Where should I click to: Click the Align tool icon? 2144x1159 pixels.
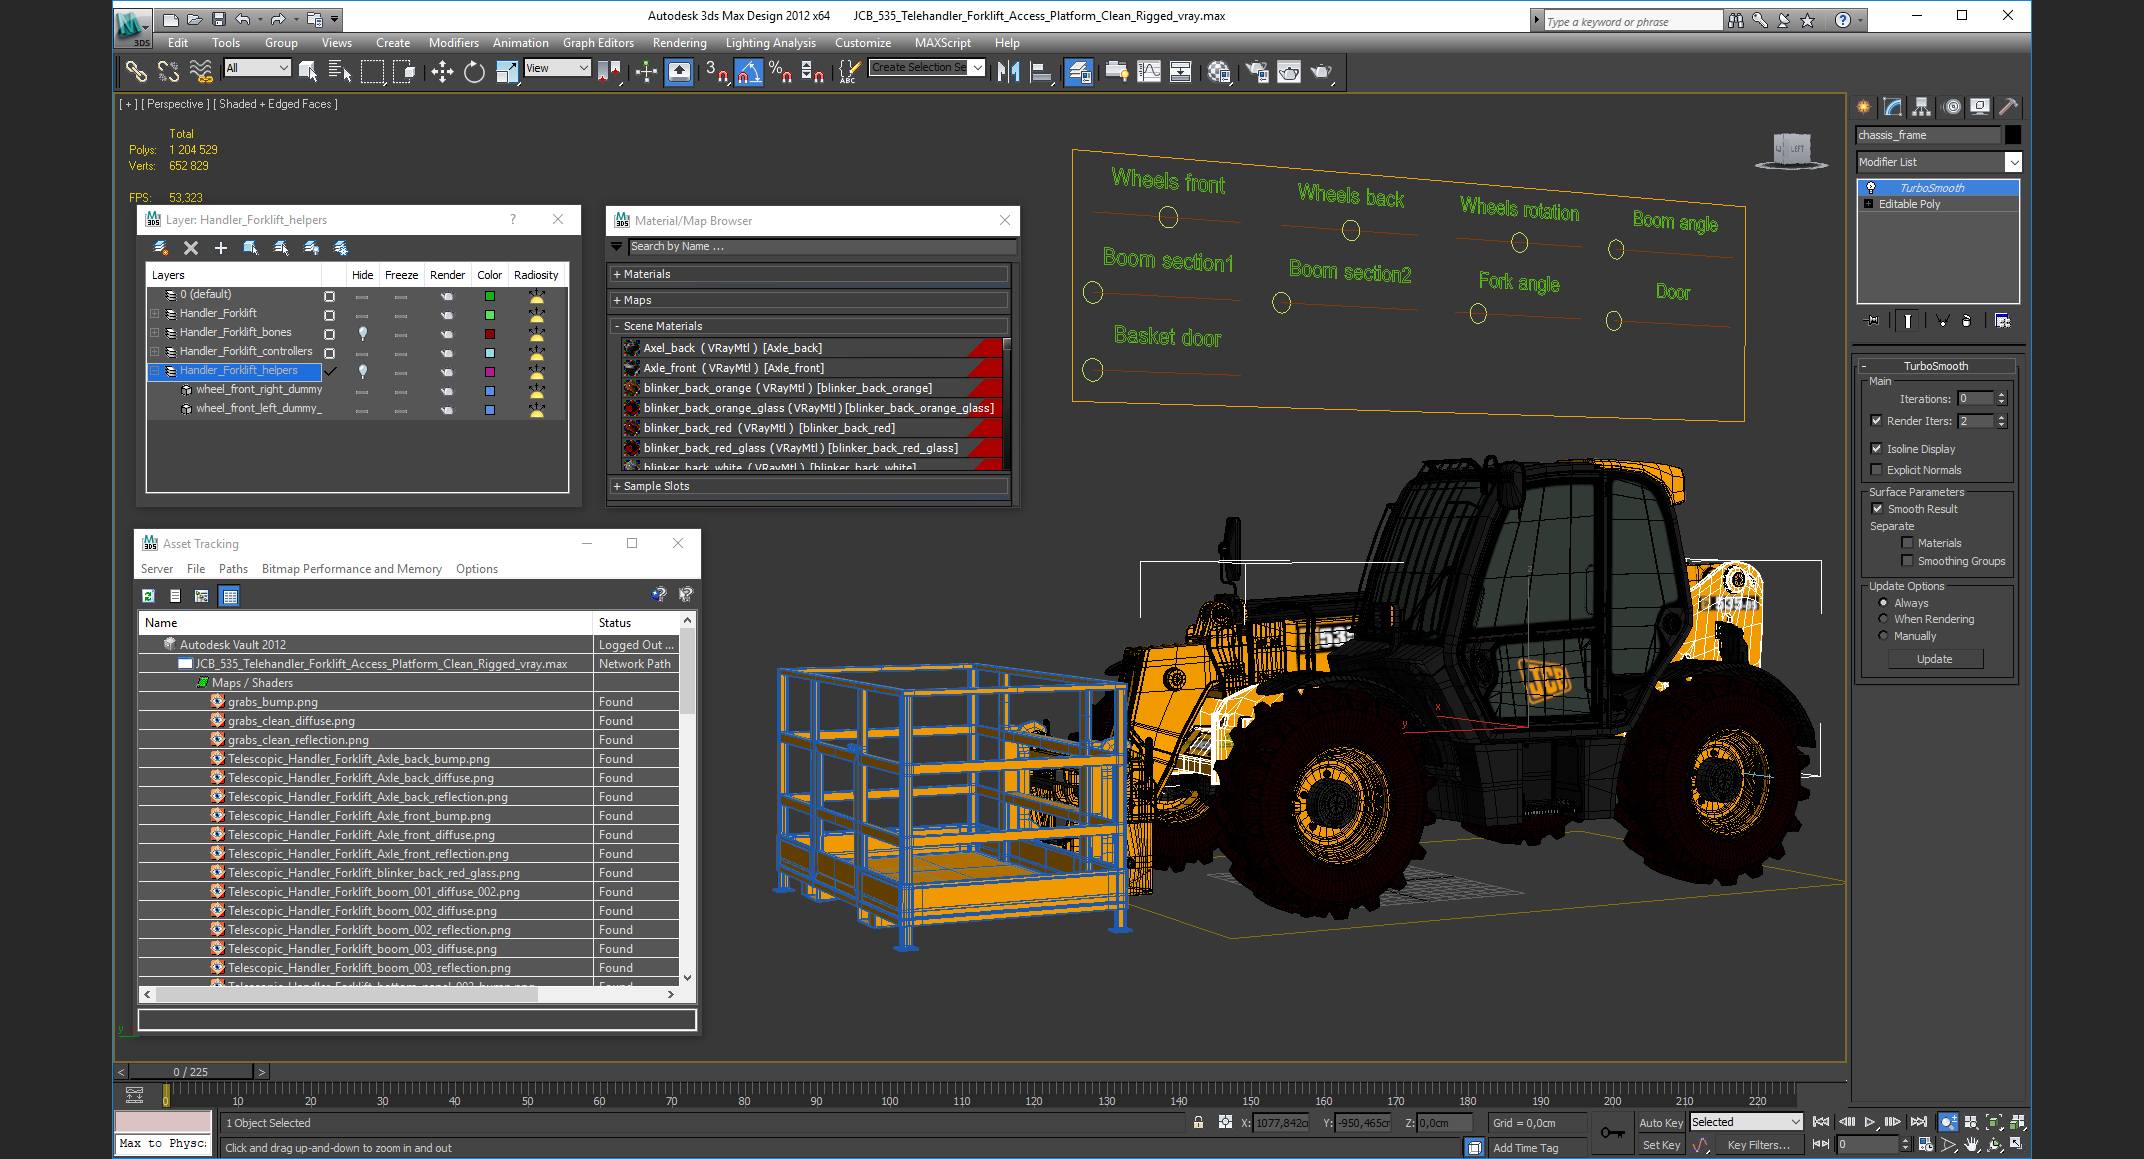pyautogui.click(x=1041, y=71)
